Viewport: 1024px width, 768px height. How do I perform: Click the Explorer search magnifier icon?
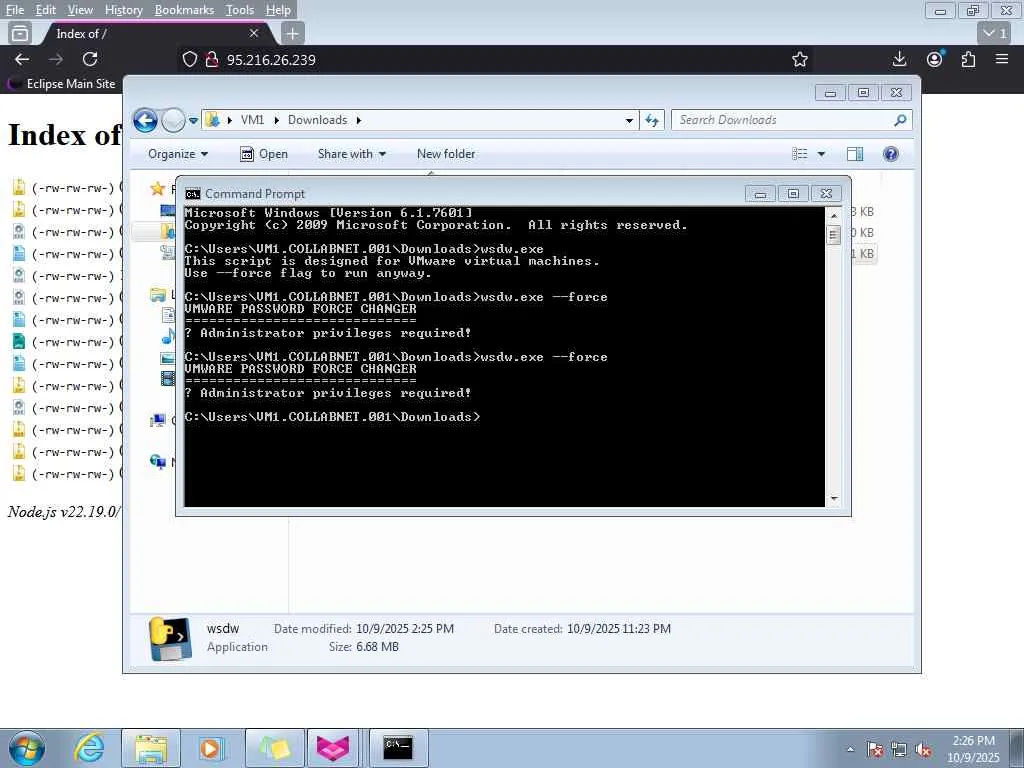tap(901, 120)
